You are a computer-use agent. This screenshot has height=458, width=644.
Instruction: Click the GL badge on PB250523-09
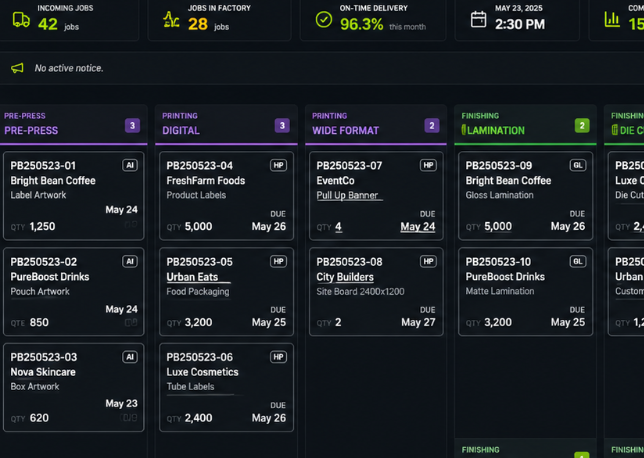click(x=578, y=166)
